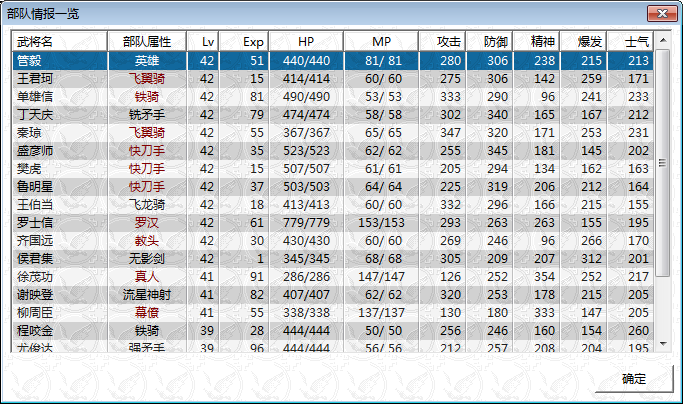Select the 程咬金 row
Screen dimensions: 683x404
pos(333,331)
